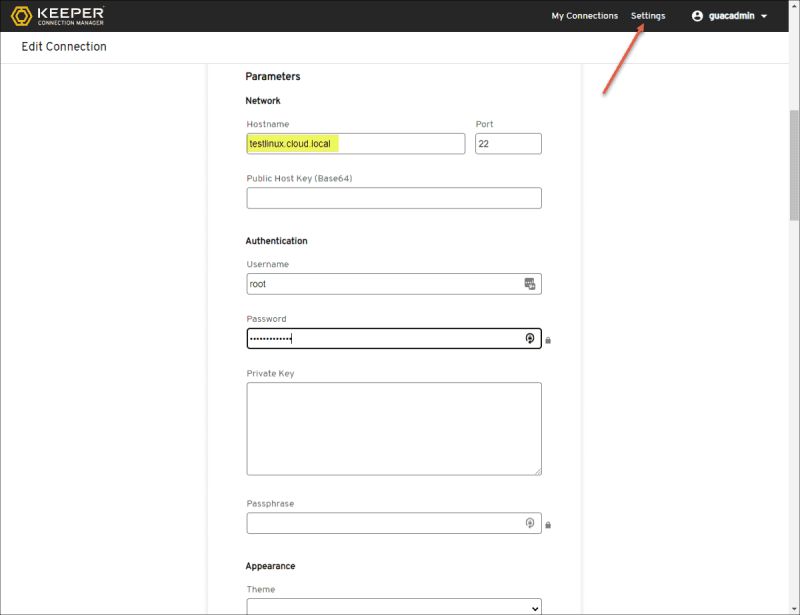Click the Password field
Viewport: 800px width, 615px height.
point(380,337)
